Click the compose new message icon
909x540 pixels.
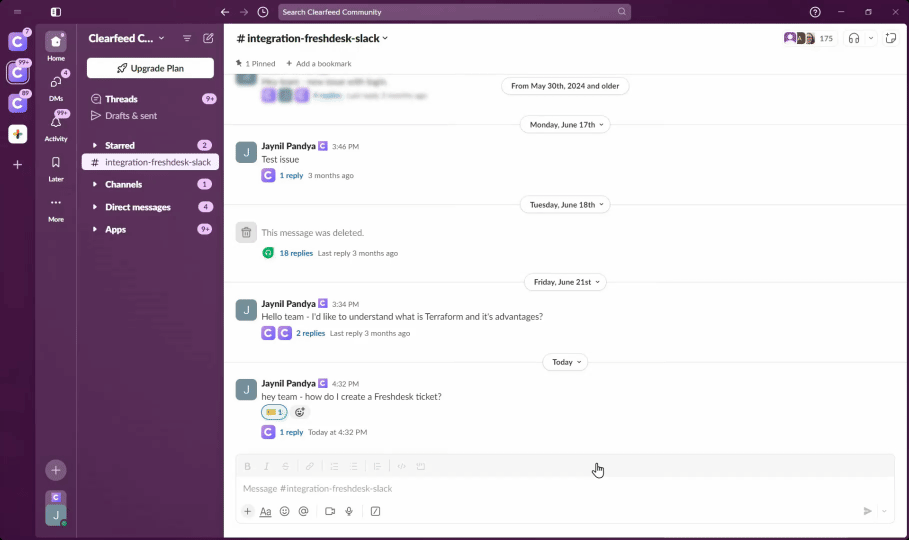click(208, 38)
